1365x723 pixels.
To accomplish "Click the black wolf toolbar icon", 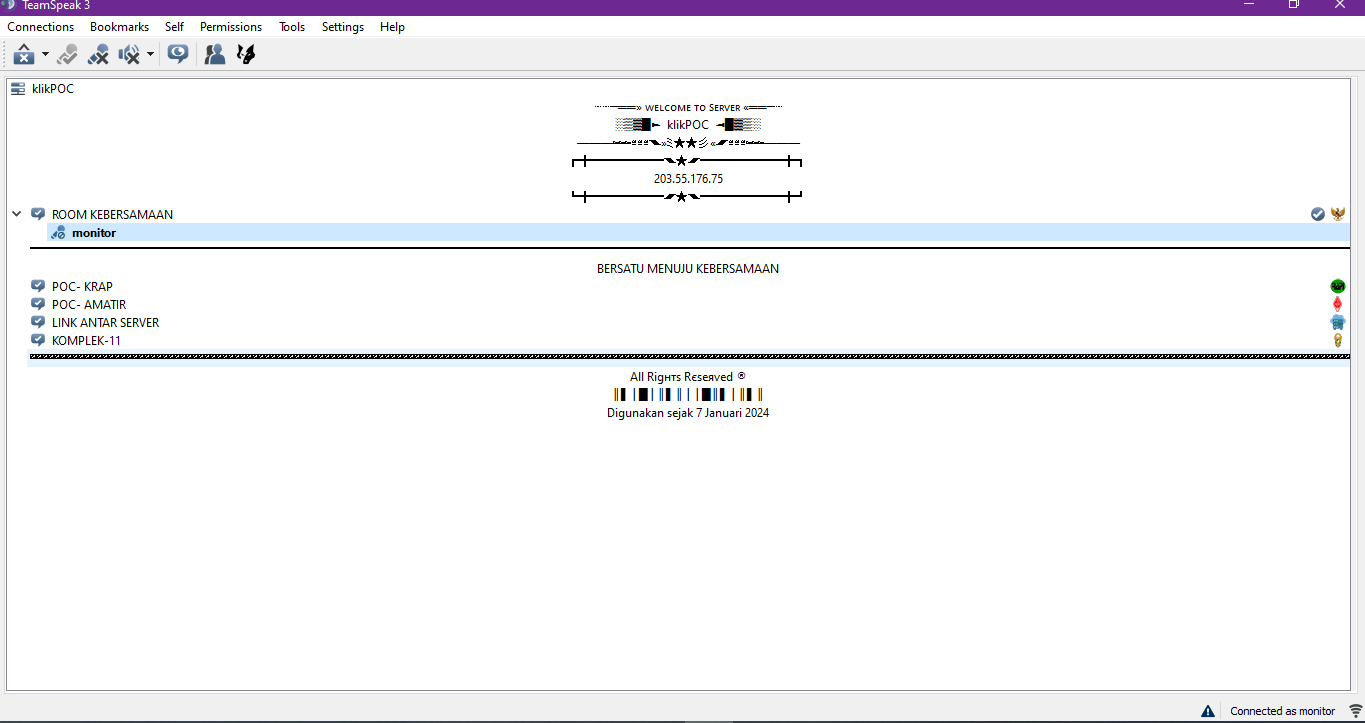I will point(245,54).
